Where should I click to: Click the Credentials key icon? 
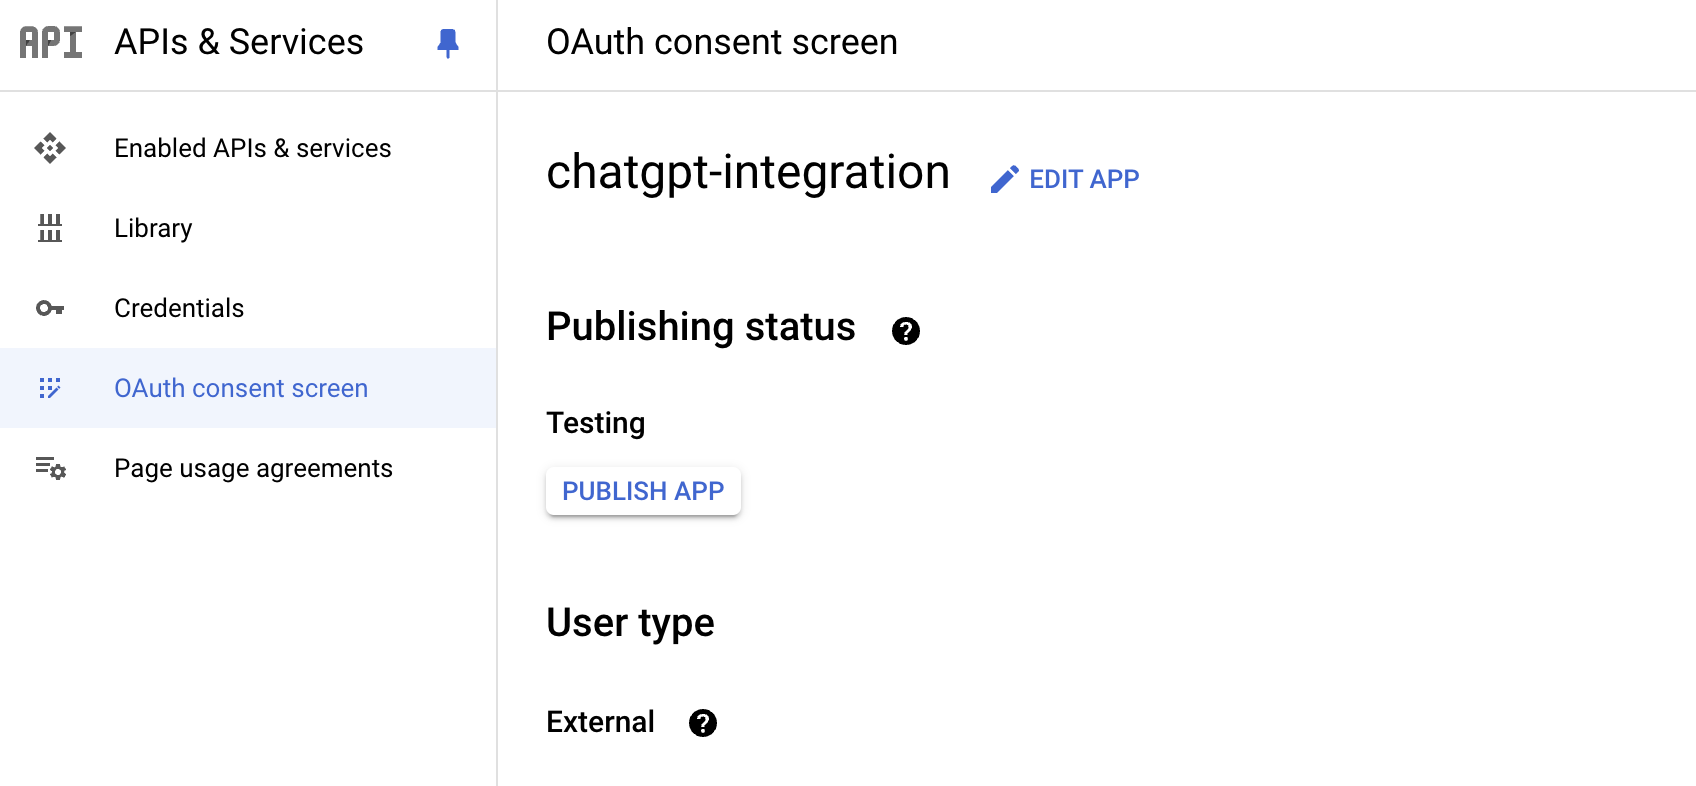click(x=50, y=308)
